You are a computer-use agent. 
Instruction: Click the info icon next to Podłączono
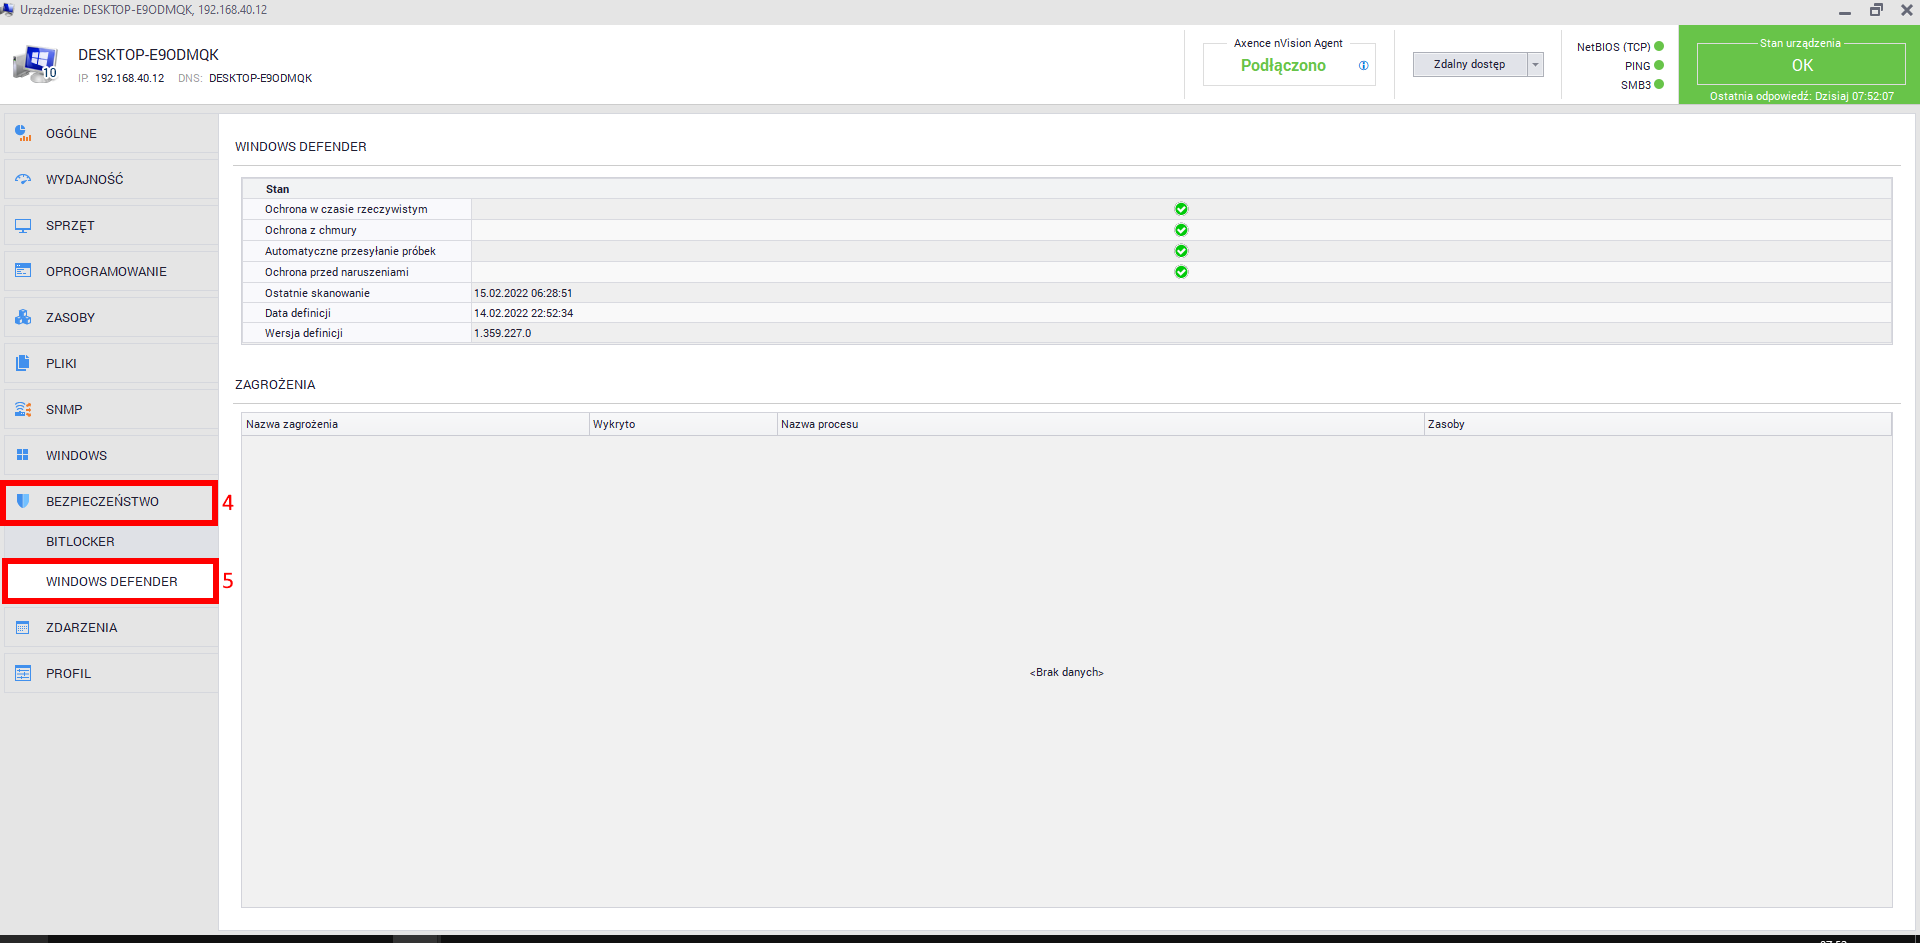pyautogui.click(x=1363, y=66)
